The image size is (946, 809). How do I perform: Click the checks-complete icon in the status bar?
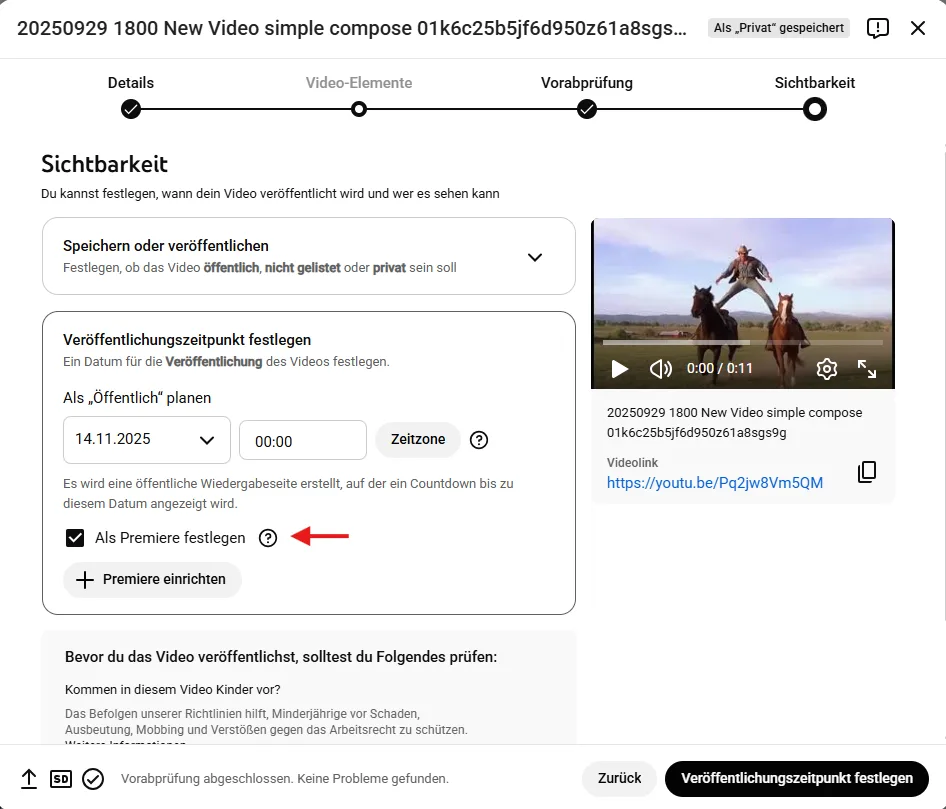[93, 778]
